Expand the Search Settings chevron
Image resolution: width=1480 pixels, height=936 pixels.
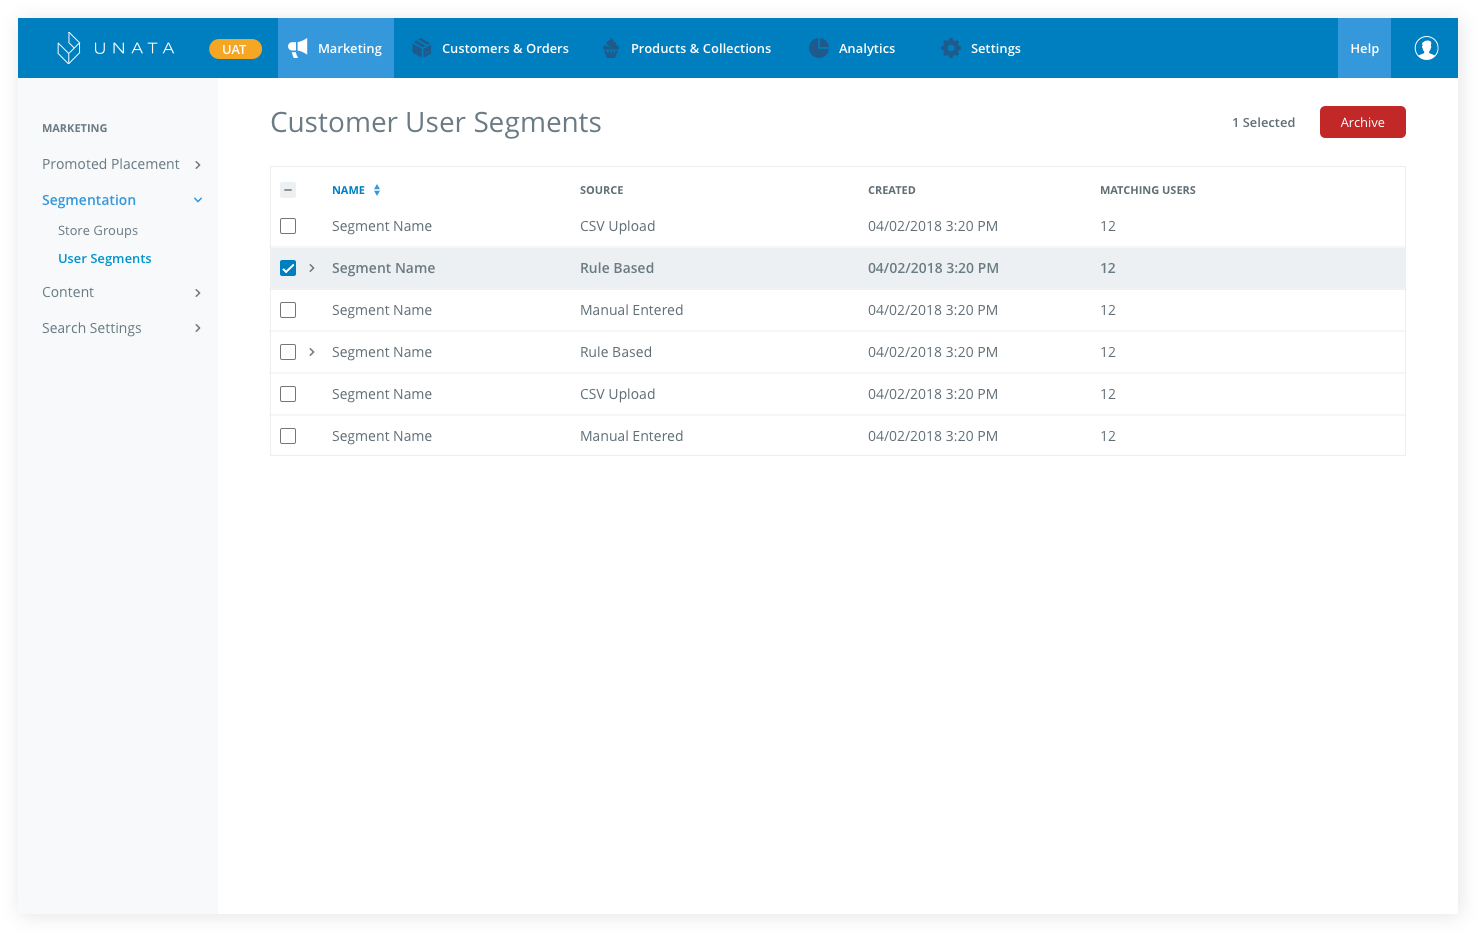point(198,328)
